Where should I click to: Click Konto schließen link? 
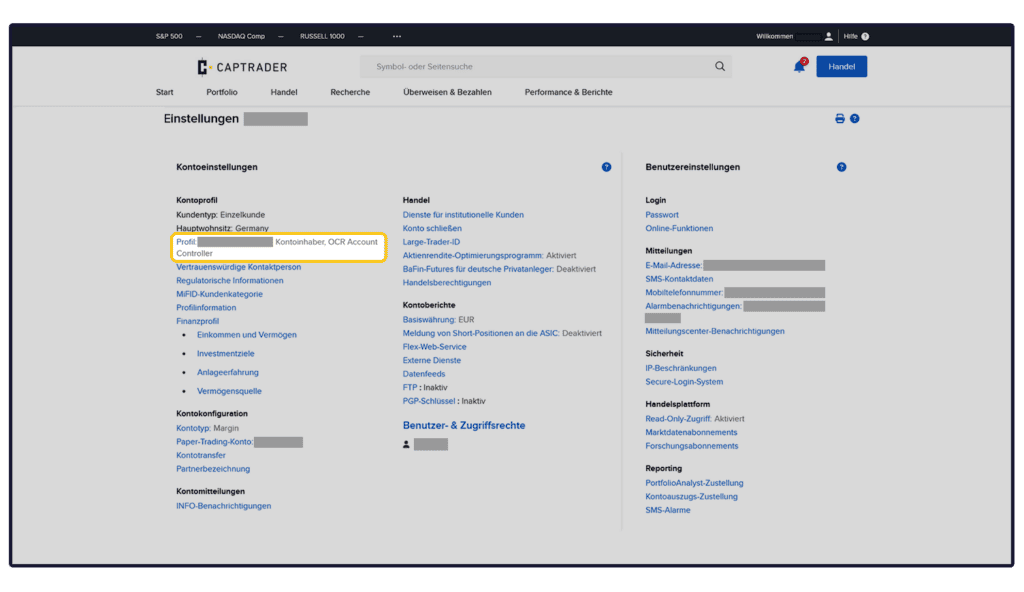pyautogui.click(x=432, y=228)
